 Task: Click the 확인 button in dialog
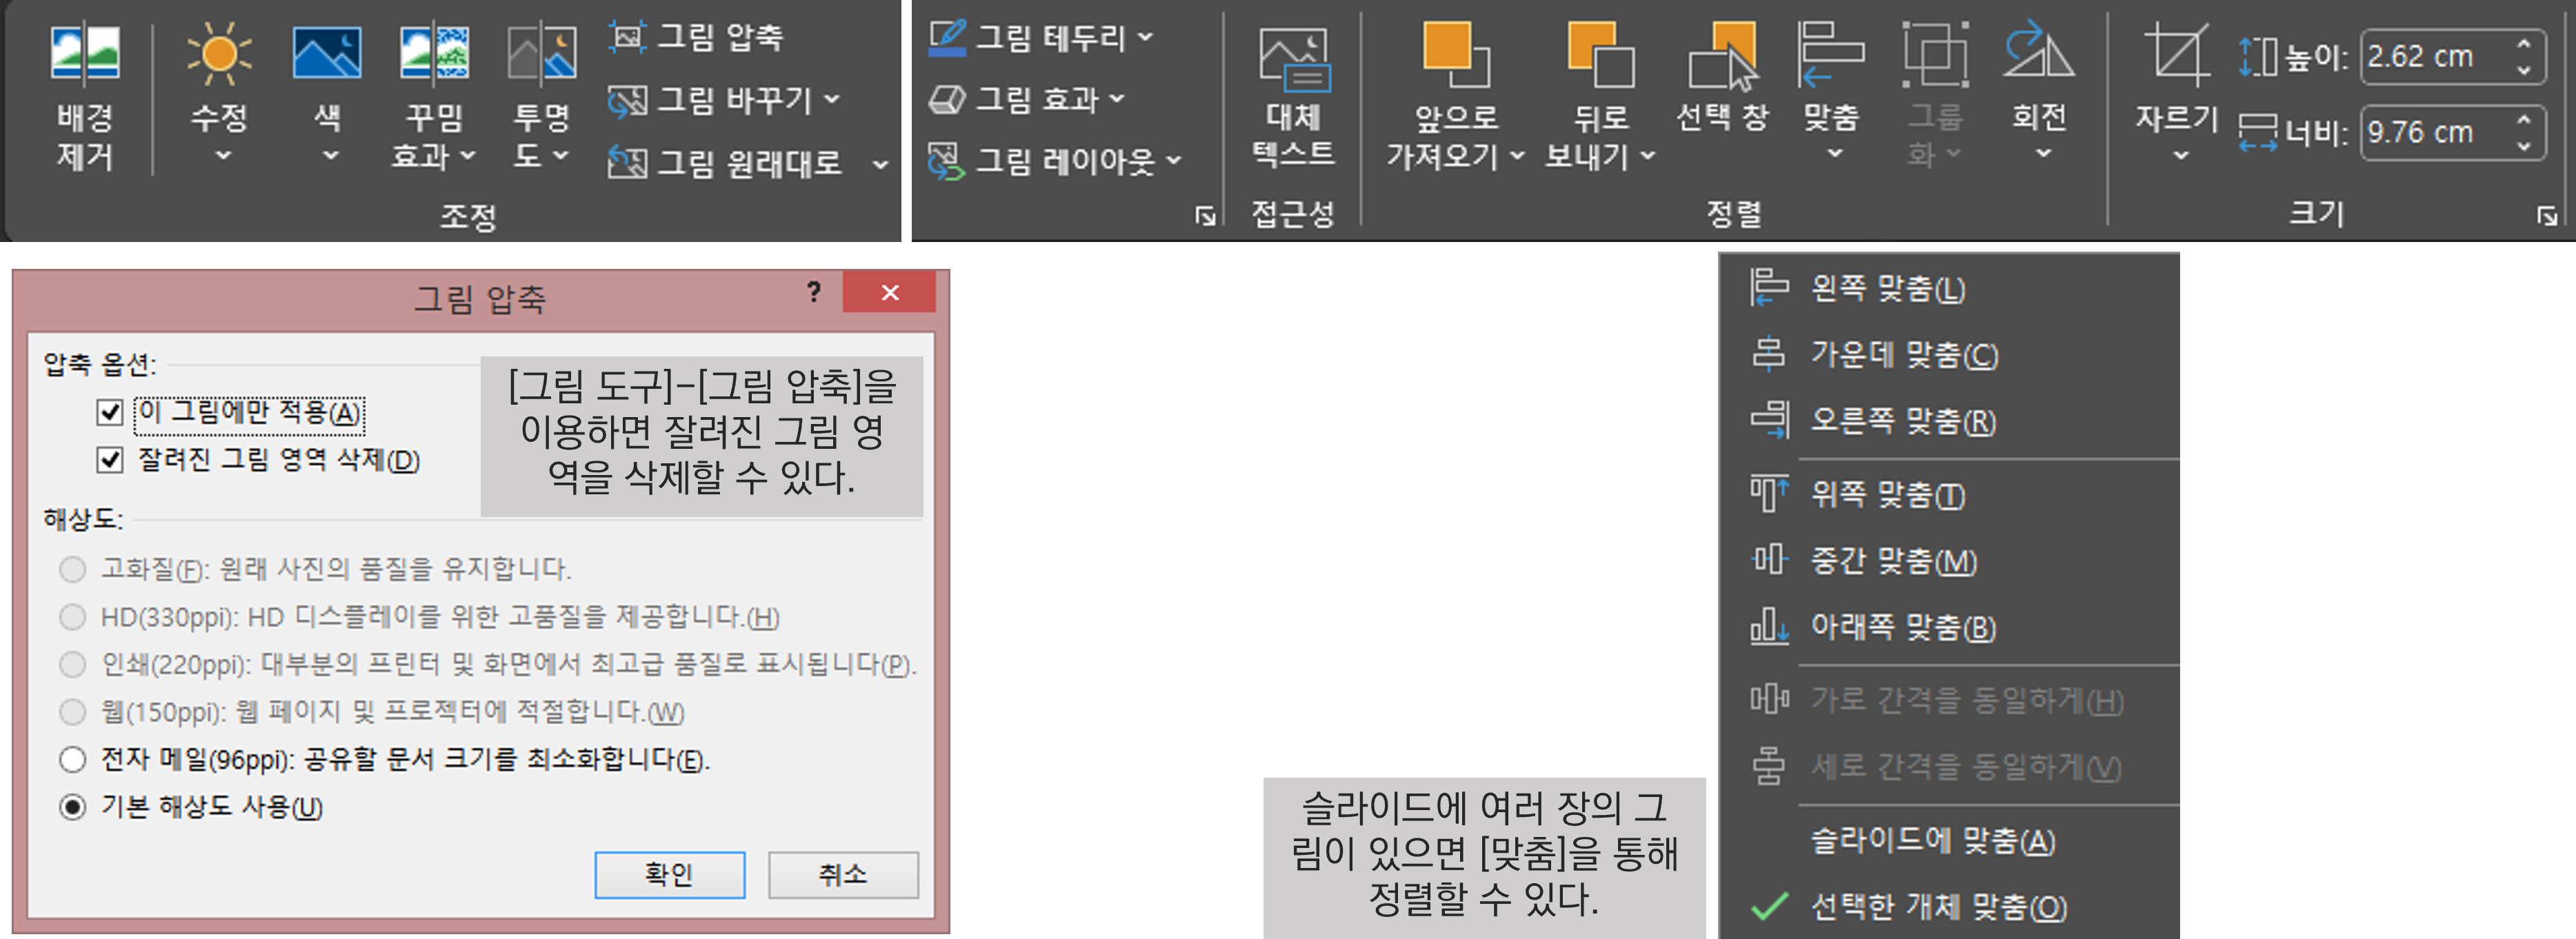click(x=669, y=875)
